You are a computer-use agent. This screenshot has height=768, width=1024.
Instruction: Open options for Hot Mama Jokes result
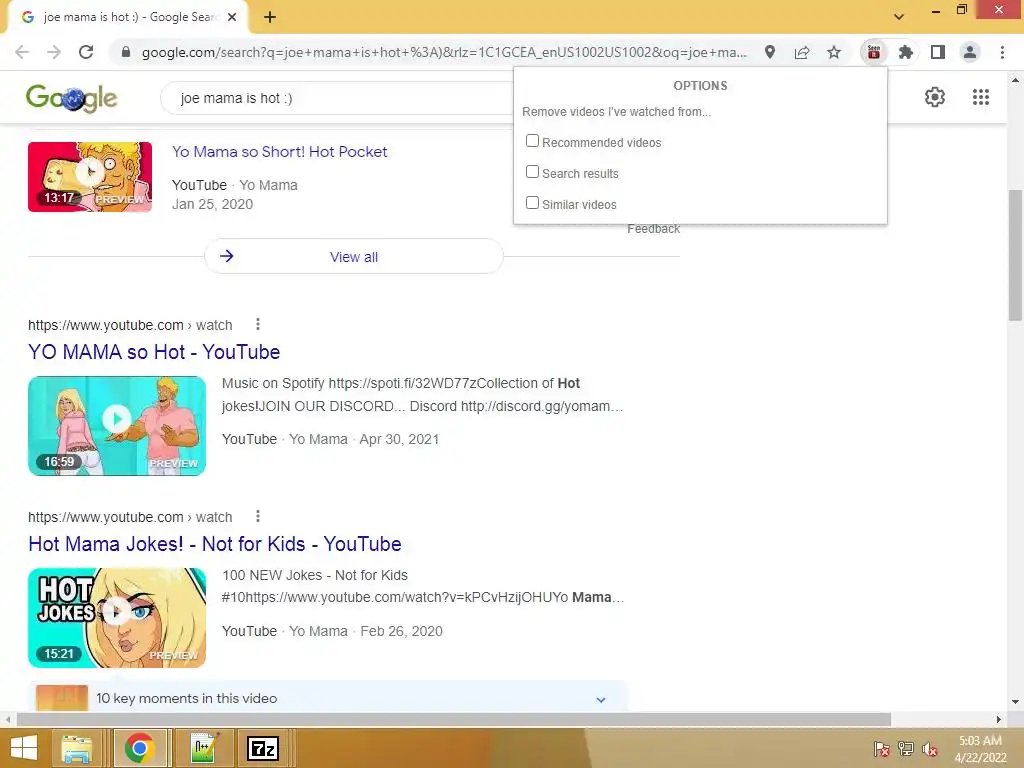click(x=258, y=517)
